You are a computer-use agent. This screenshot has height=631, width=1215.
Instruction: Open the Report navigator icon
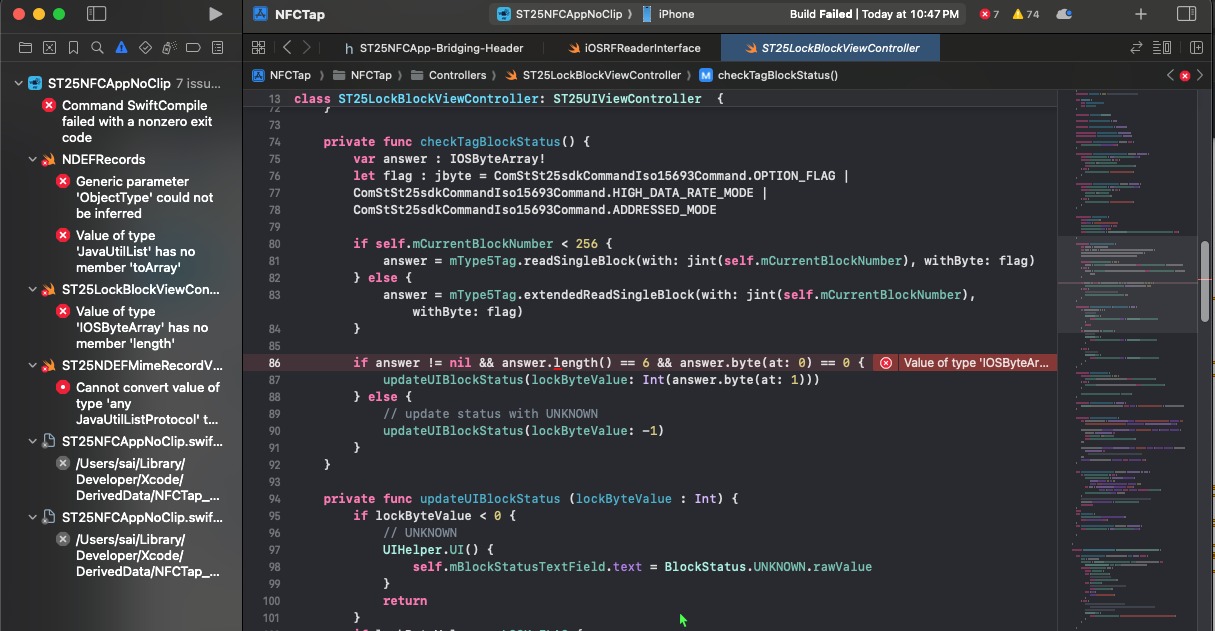click(x=217, y=47)
